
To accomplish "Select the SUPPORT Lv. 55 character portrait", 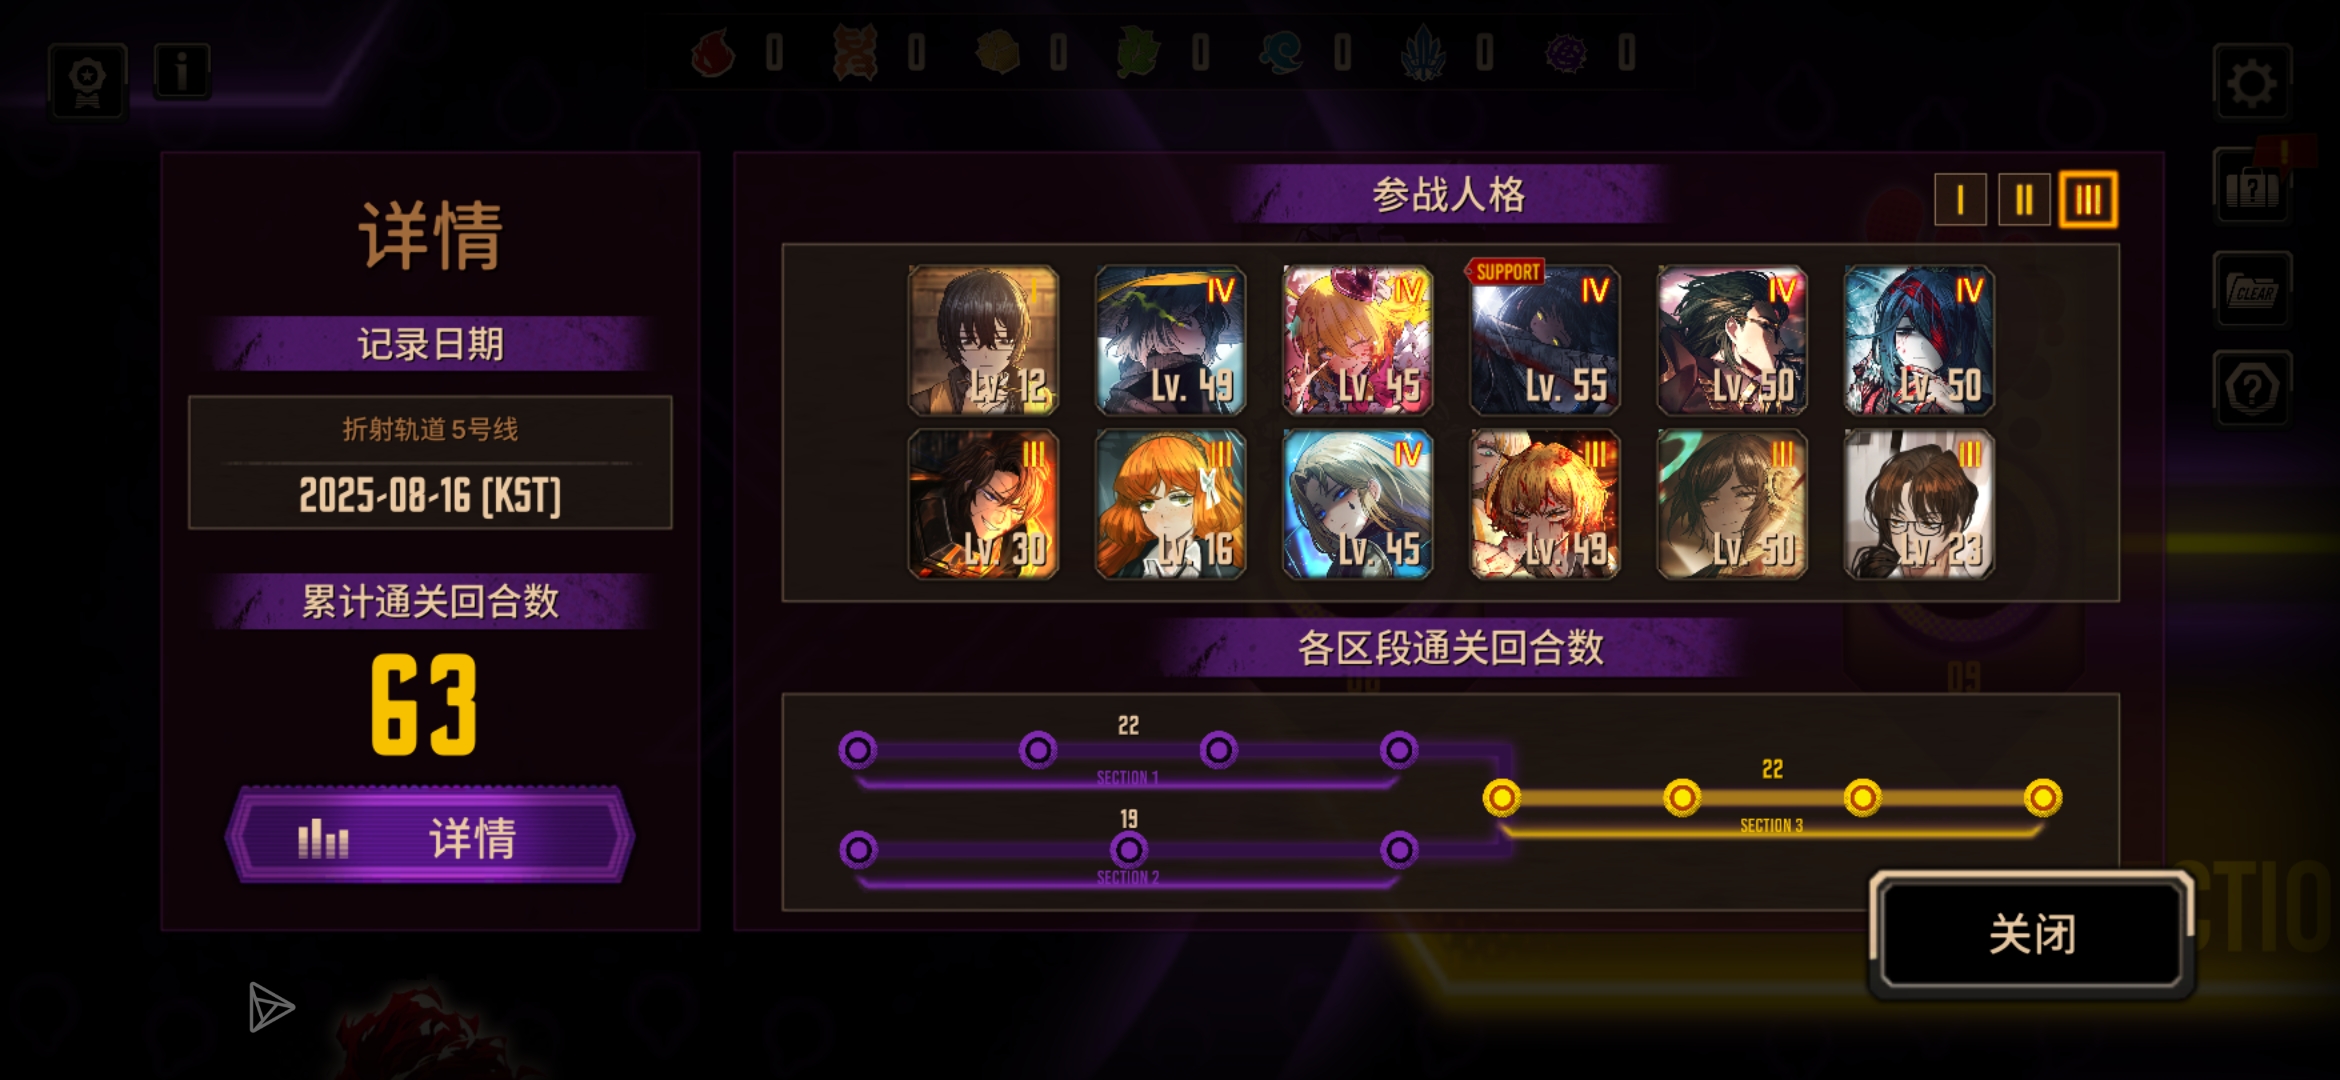I will click(x=1544, y=340).
